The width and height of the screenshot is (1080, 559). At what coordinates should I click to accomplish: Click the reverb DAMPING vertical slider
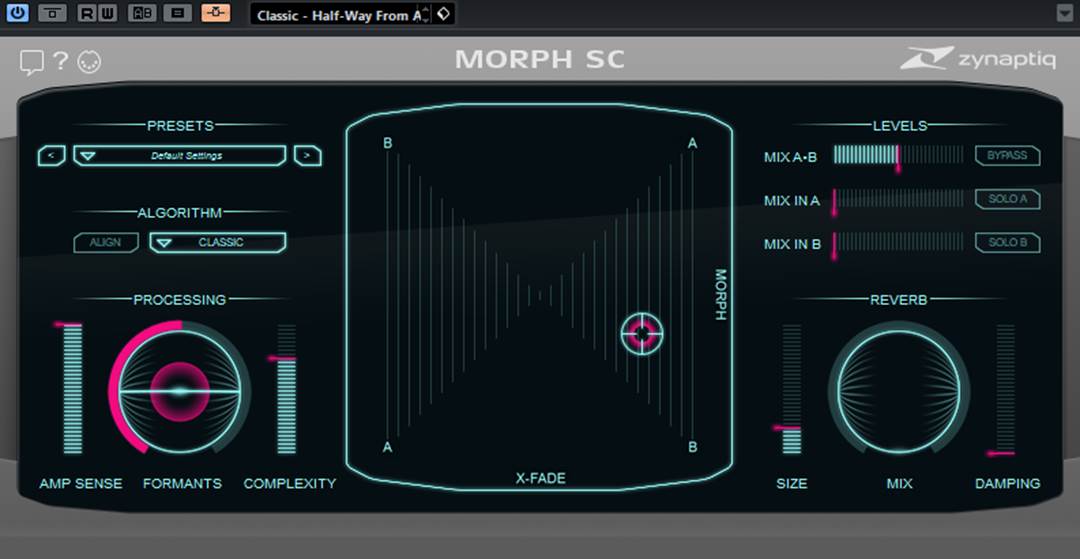1006,388
